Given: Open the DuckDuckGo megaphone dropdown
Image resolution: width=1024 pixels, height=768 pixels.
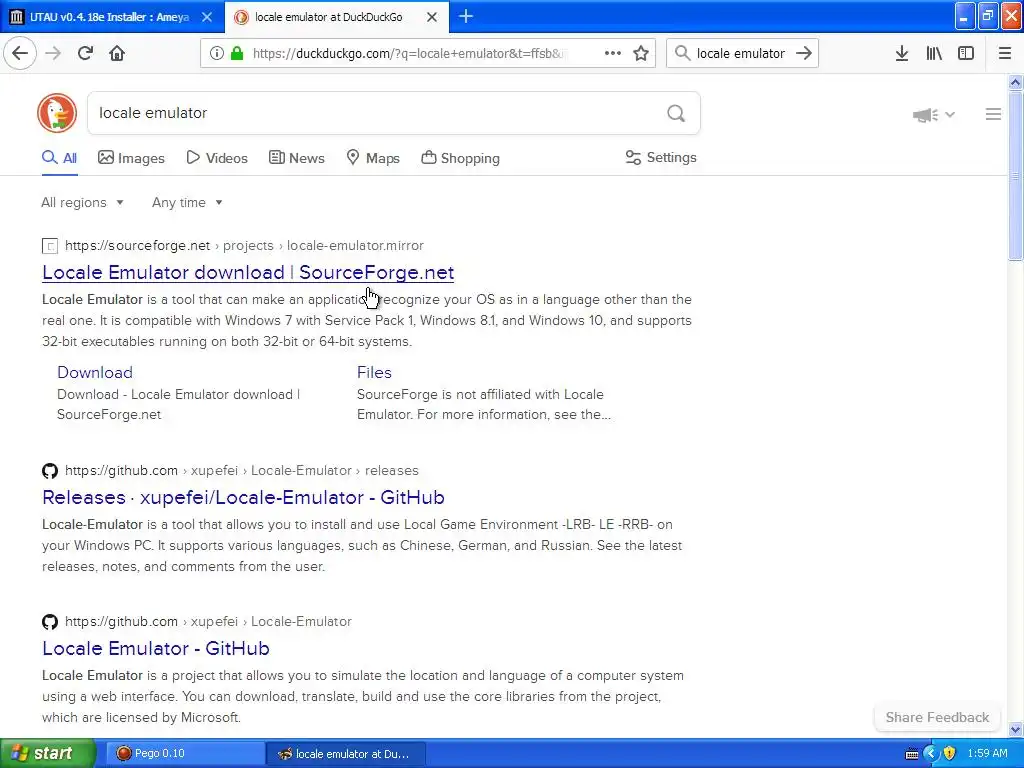Looking at the screenshot, I should [x=933, y=115].
